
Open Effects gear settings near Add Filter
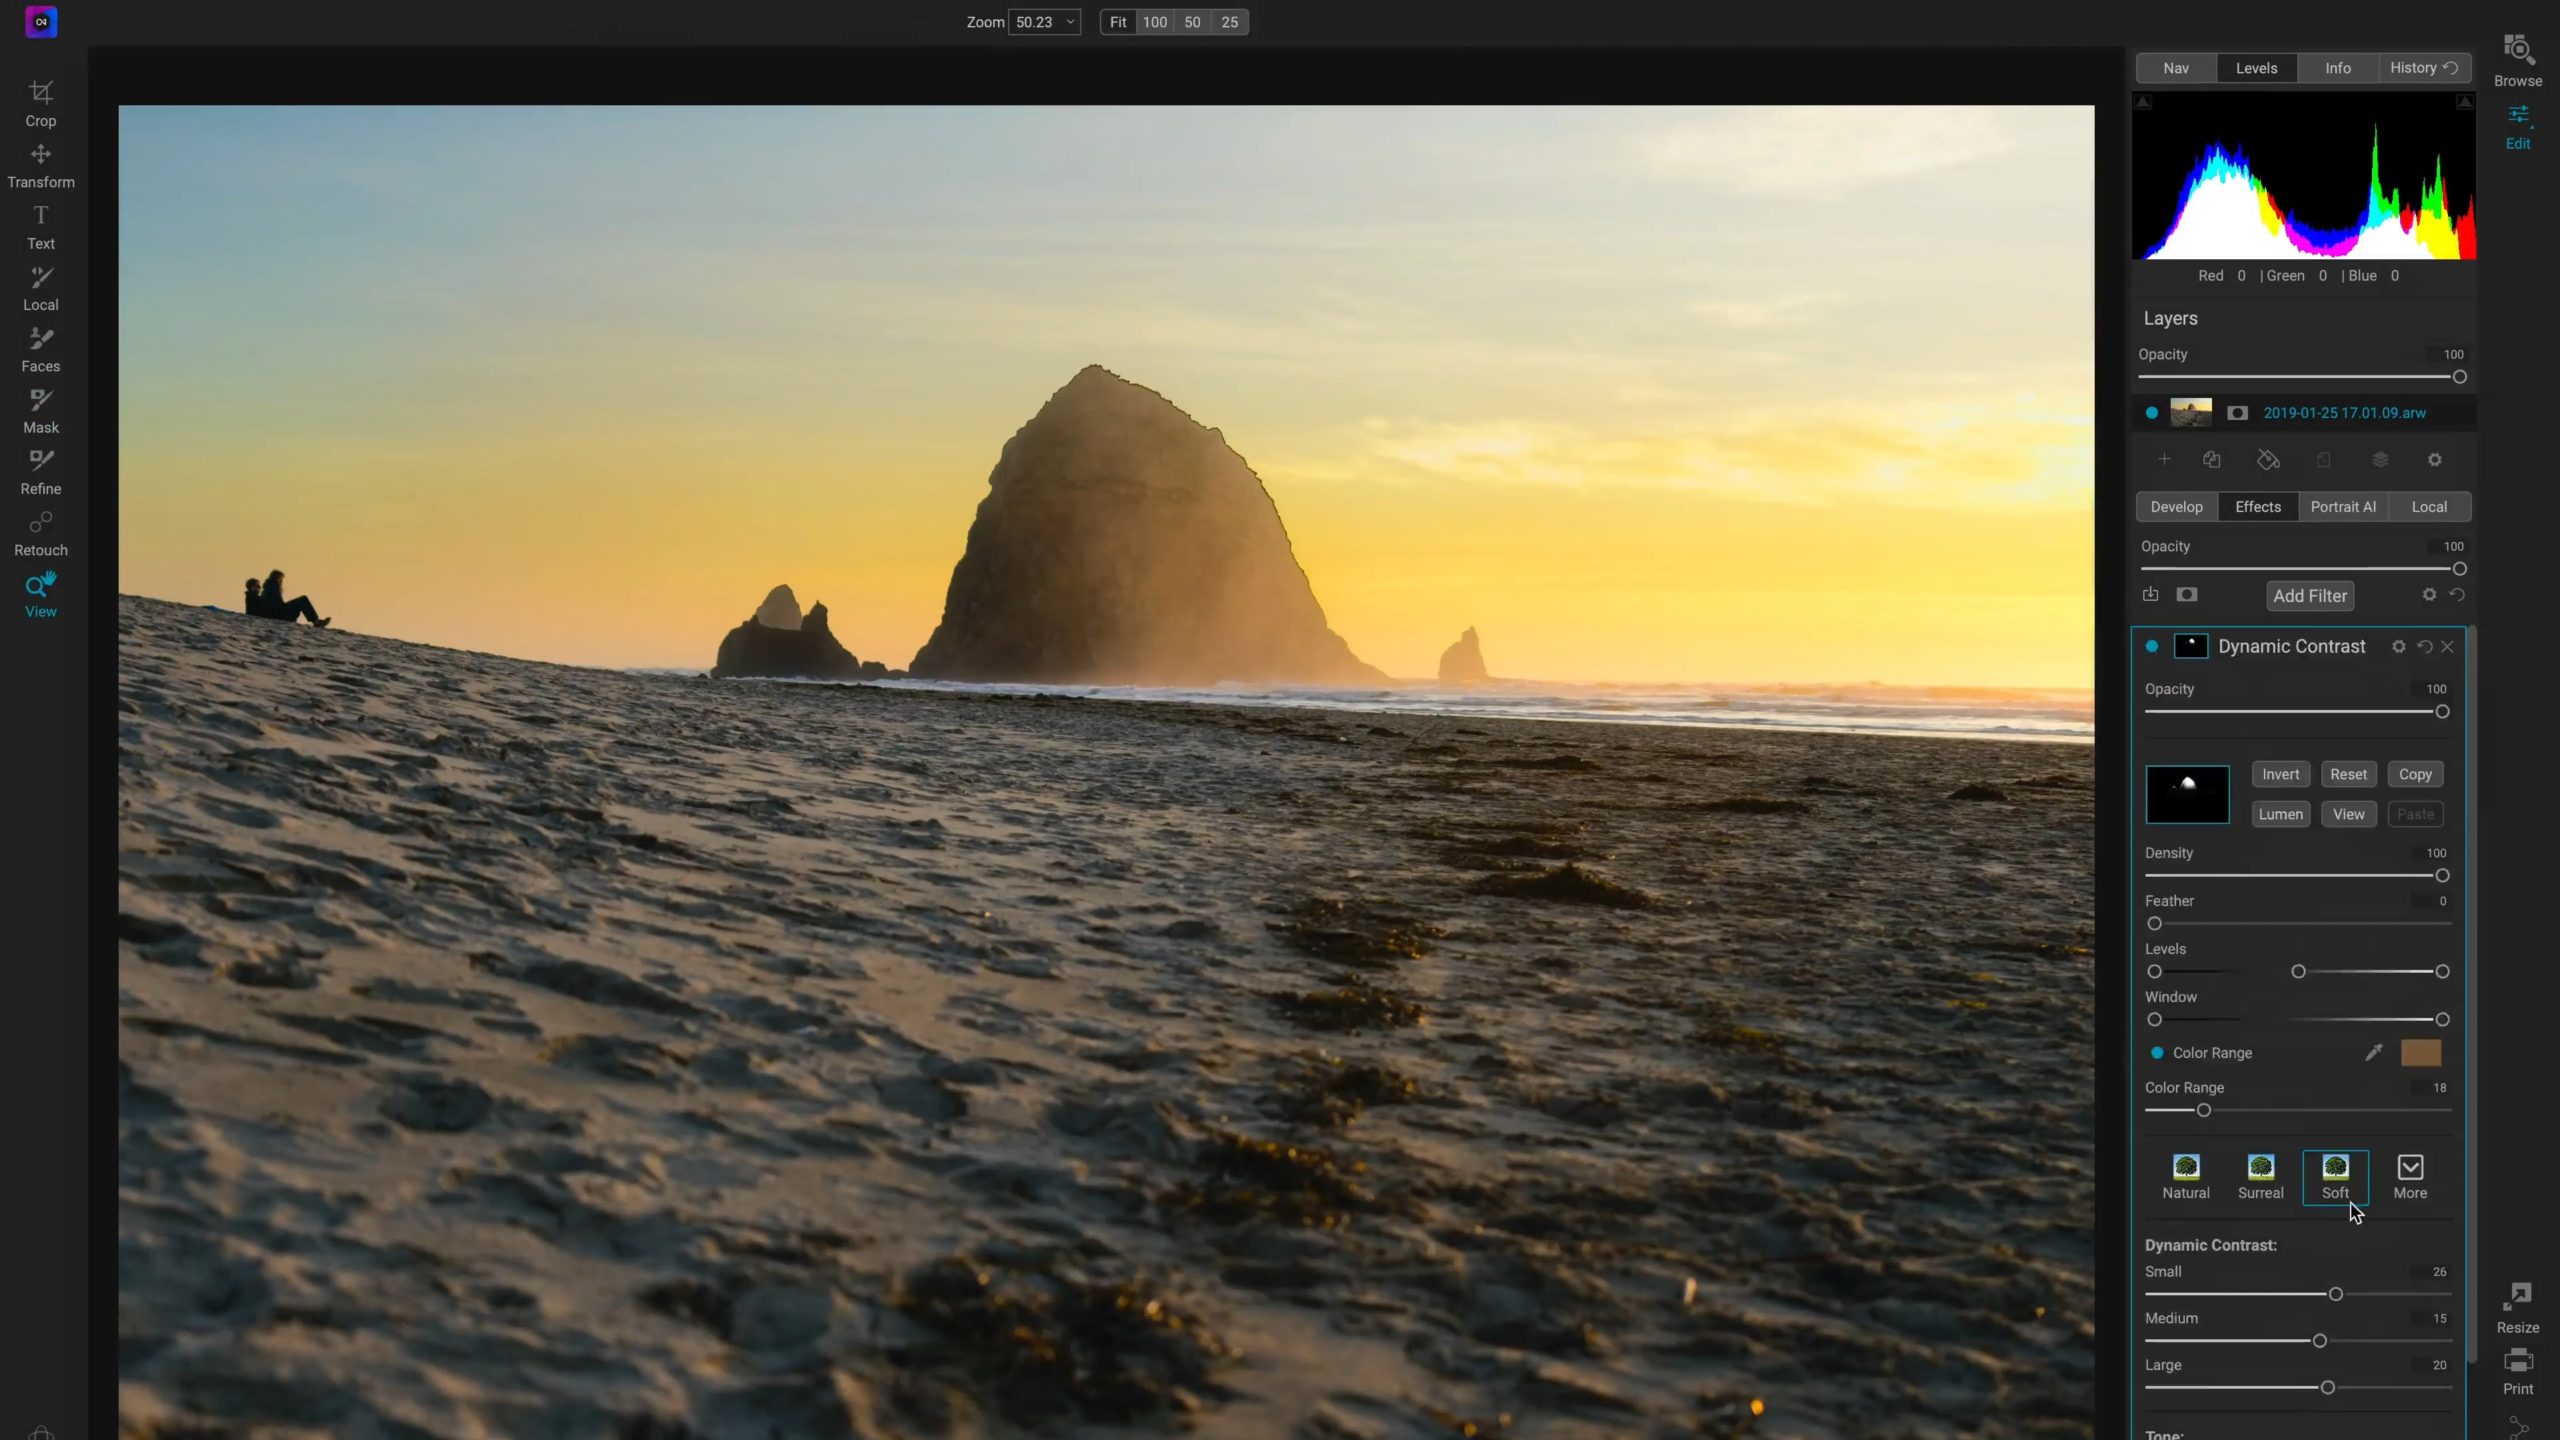2429,595
